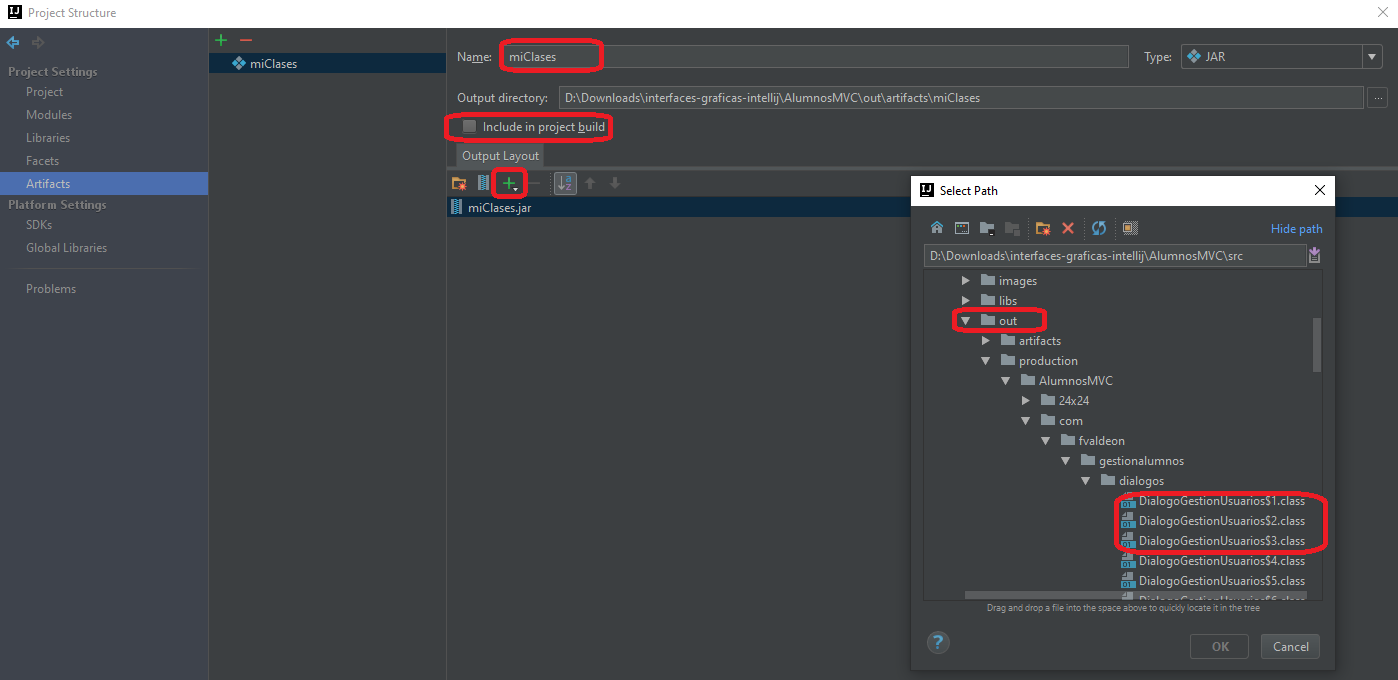Toggle sort elements by names and types
1398x680 pixels.
tap(565, 183)
